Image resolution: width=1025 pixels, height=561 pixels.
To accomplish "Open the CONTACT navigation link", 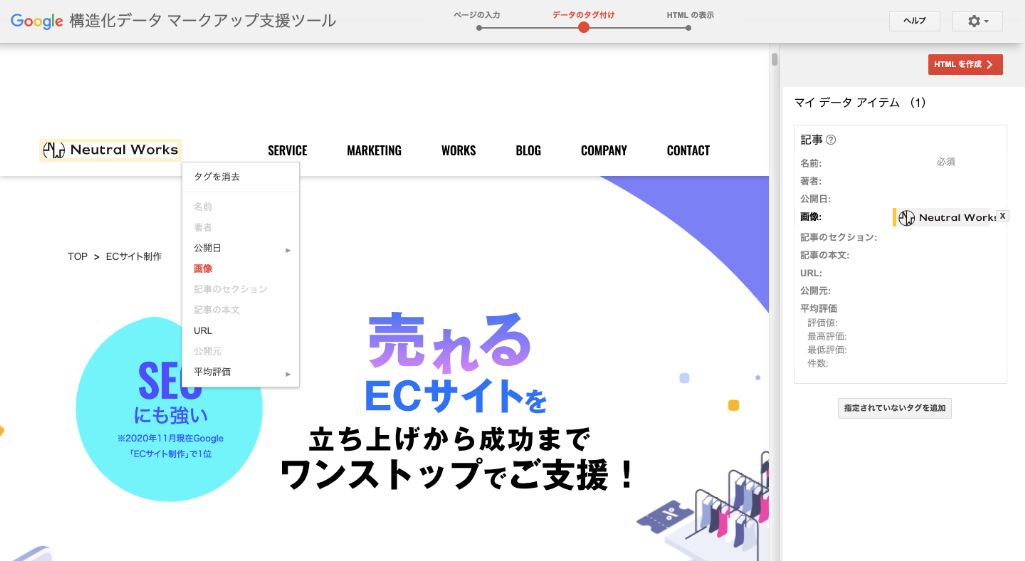I will click(688, 150).
